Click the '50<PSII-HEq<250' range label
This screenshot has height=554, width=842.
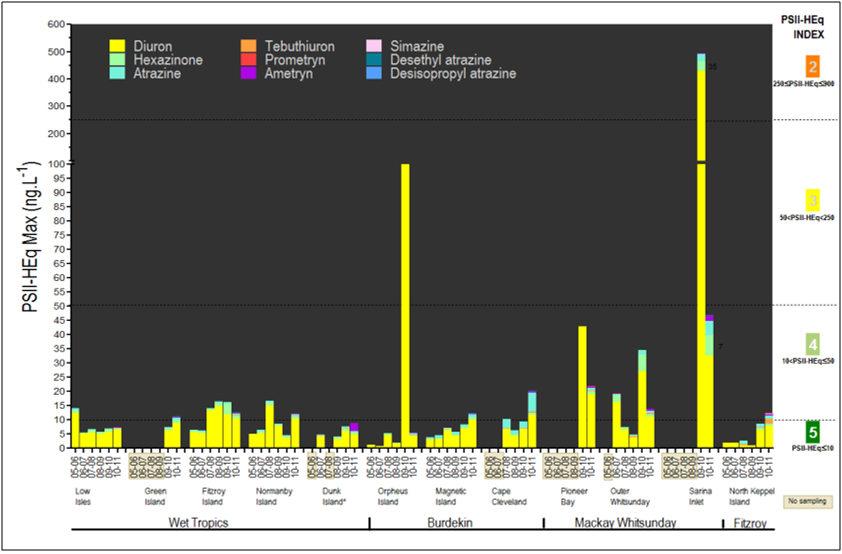(807, 218)
